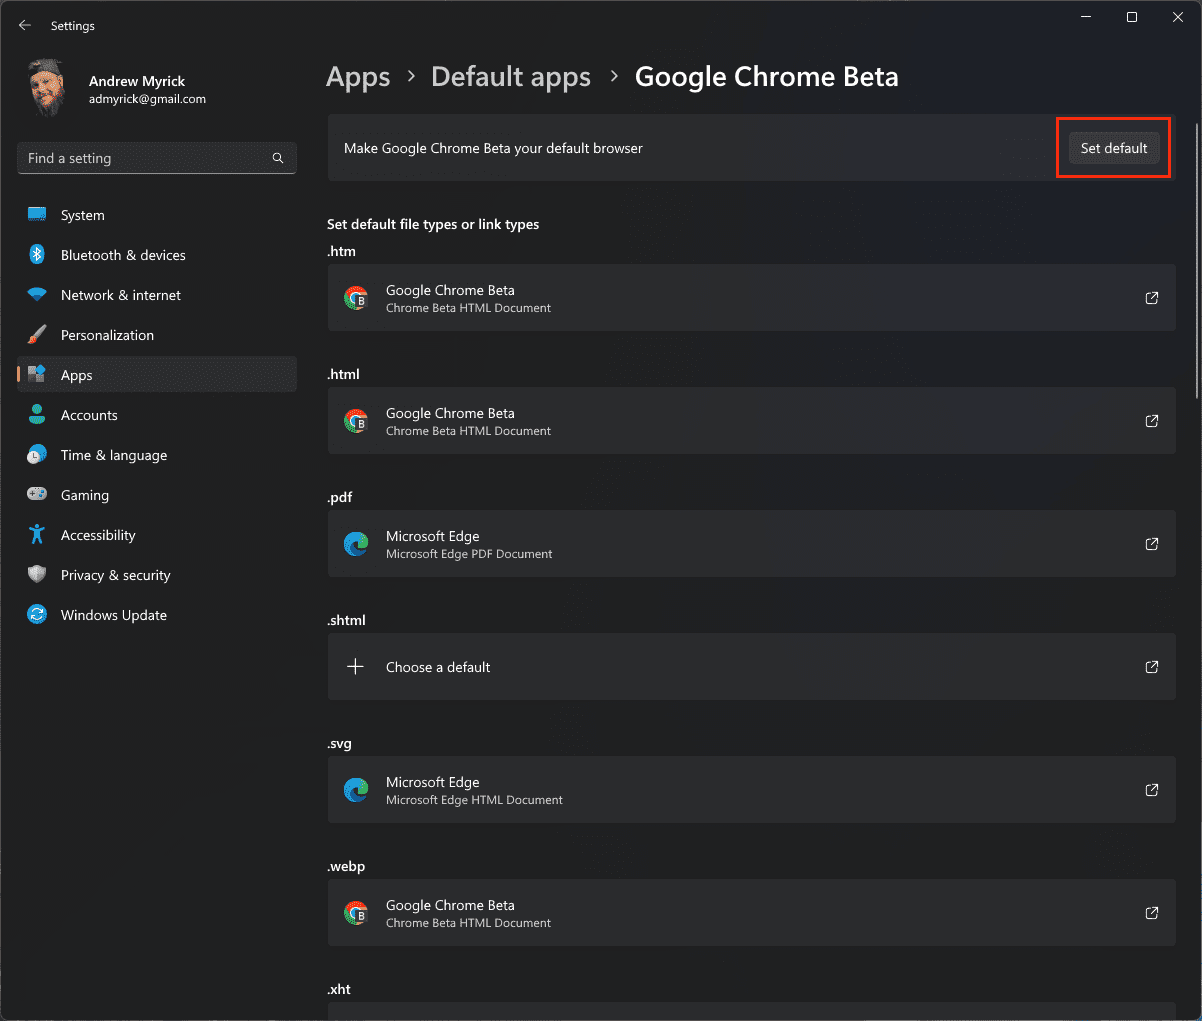Click Make Google Chrome Beta your default text

tap(493, 148)
